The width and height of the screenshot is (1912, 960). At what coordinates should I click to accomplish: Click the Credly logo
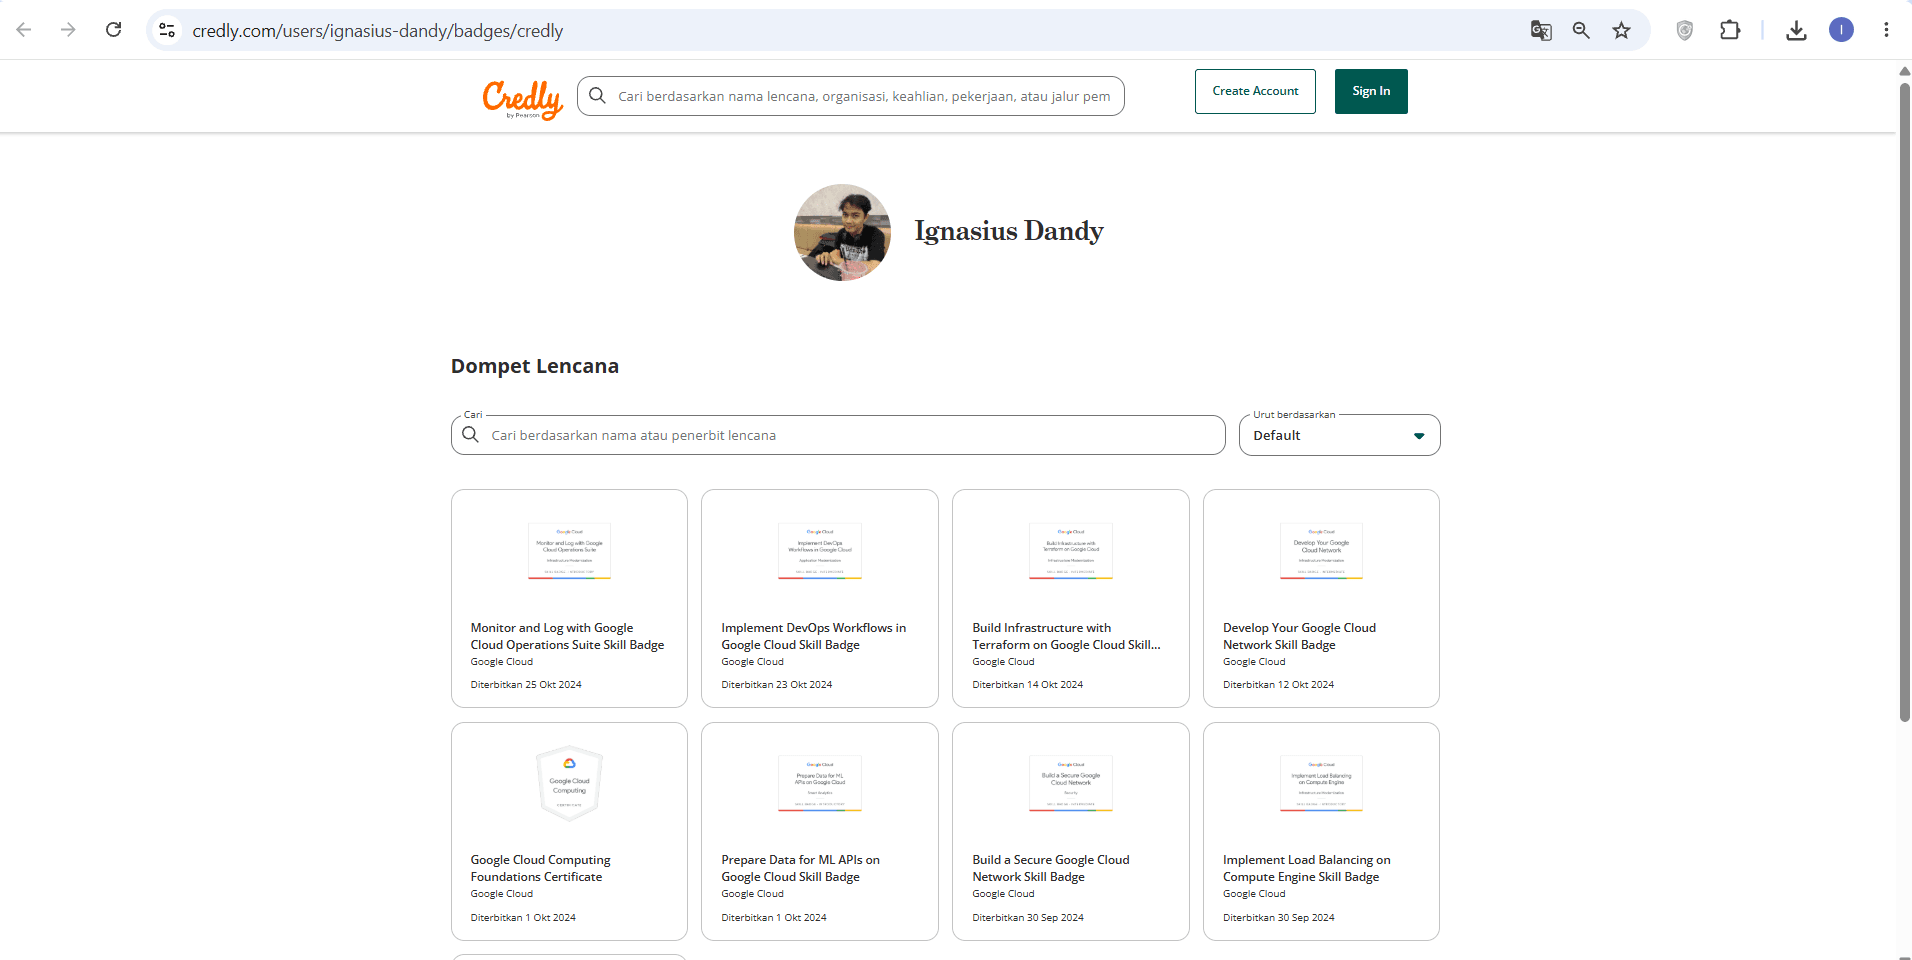[x=522, y=99]
